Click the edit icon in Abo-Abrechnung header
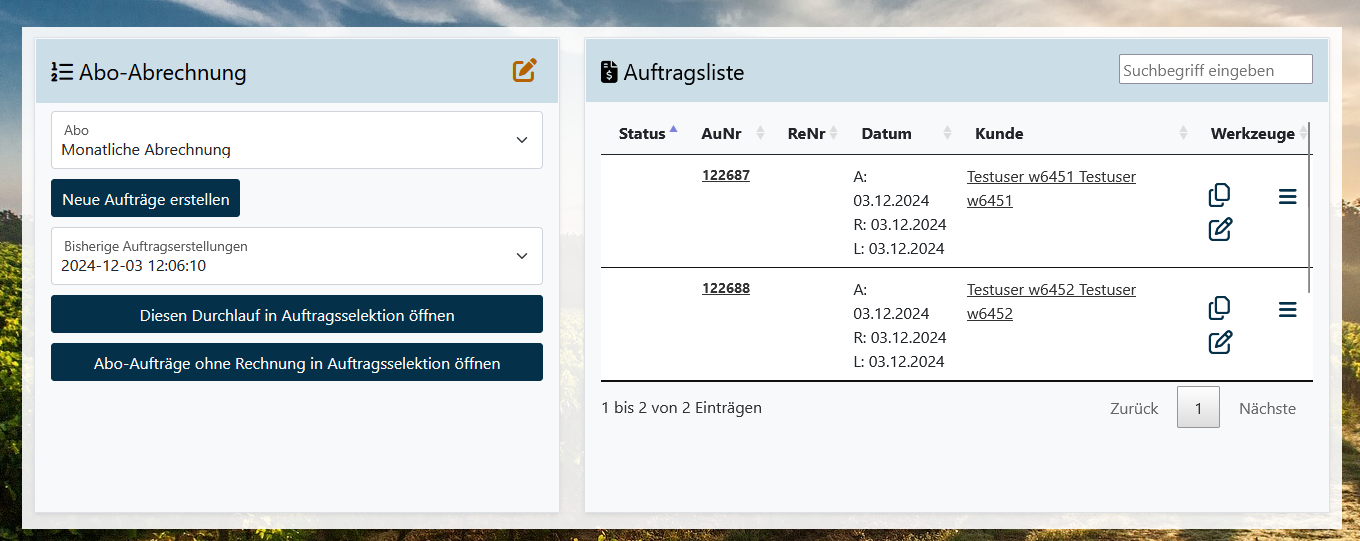Screen dimensions: 1360x541 [x=525, y=71]
